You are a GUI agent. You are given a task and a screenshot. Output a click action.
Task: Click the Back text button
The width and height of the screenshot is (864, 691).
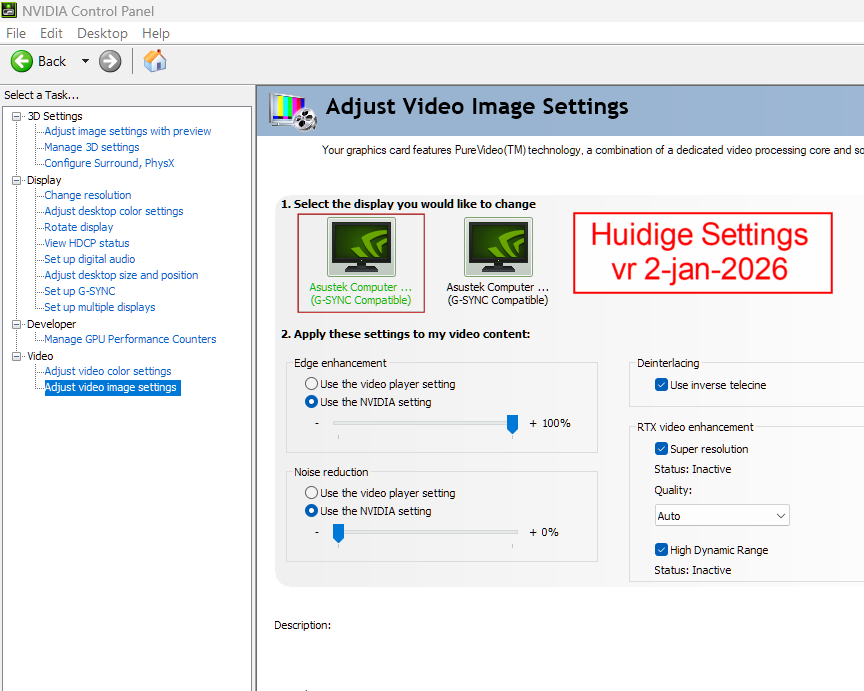tap(52, 61)
